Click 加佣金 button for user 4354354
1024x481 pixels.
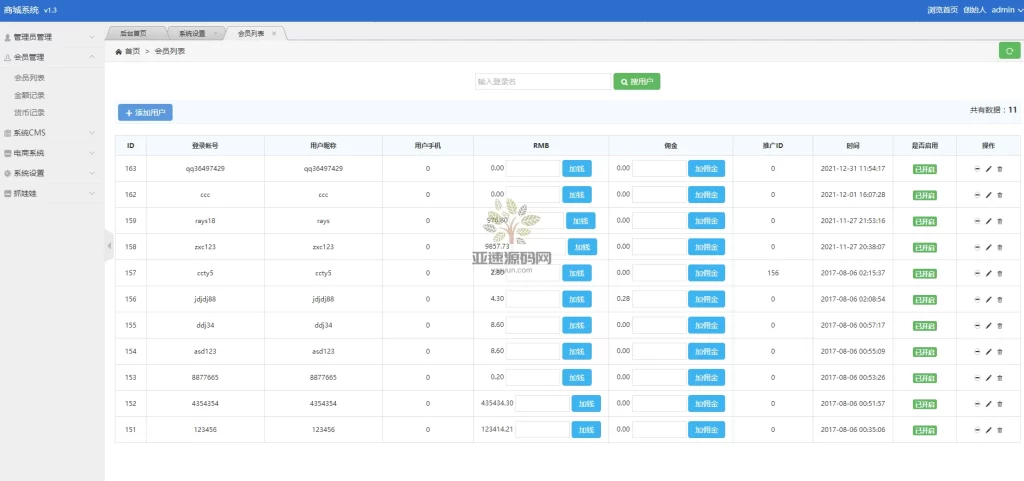pyautogui.click(x=706, y=404)
